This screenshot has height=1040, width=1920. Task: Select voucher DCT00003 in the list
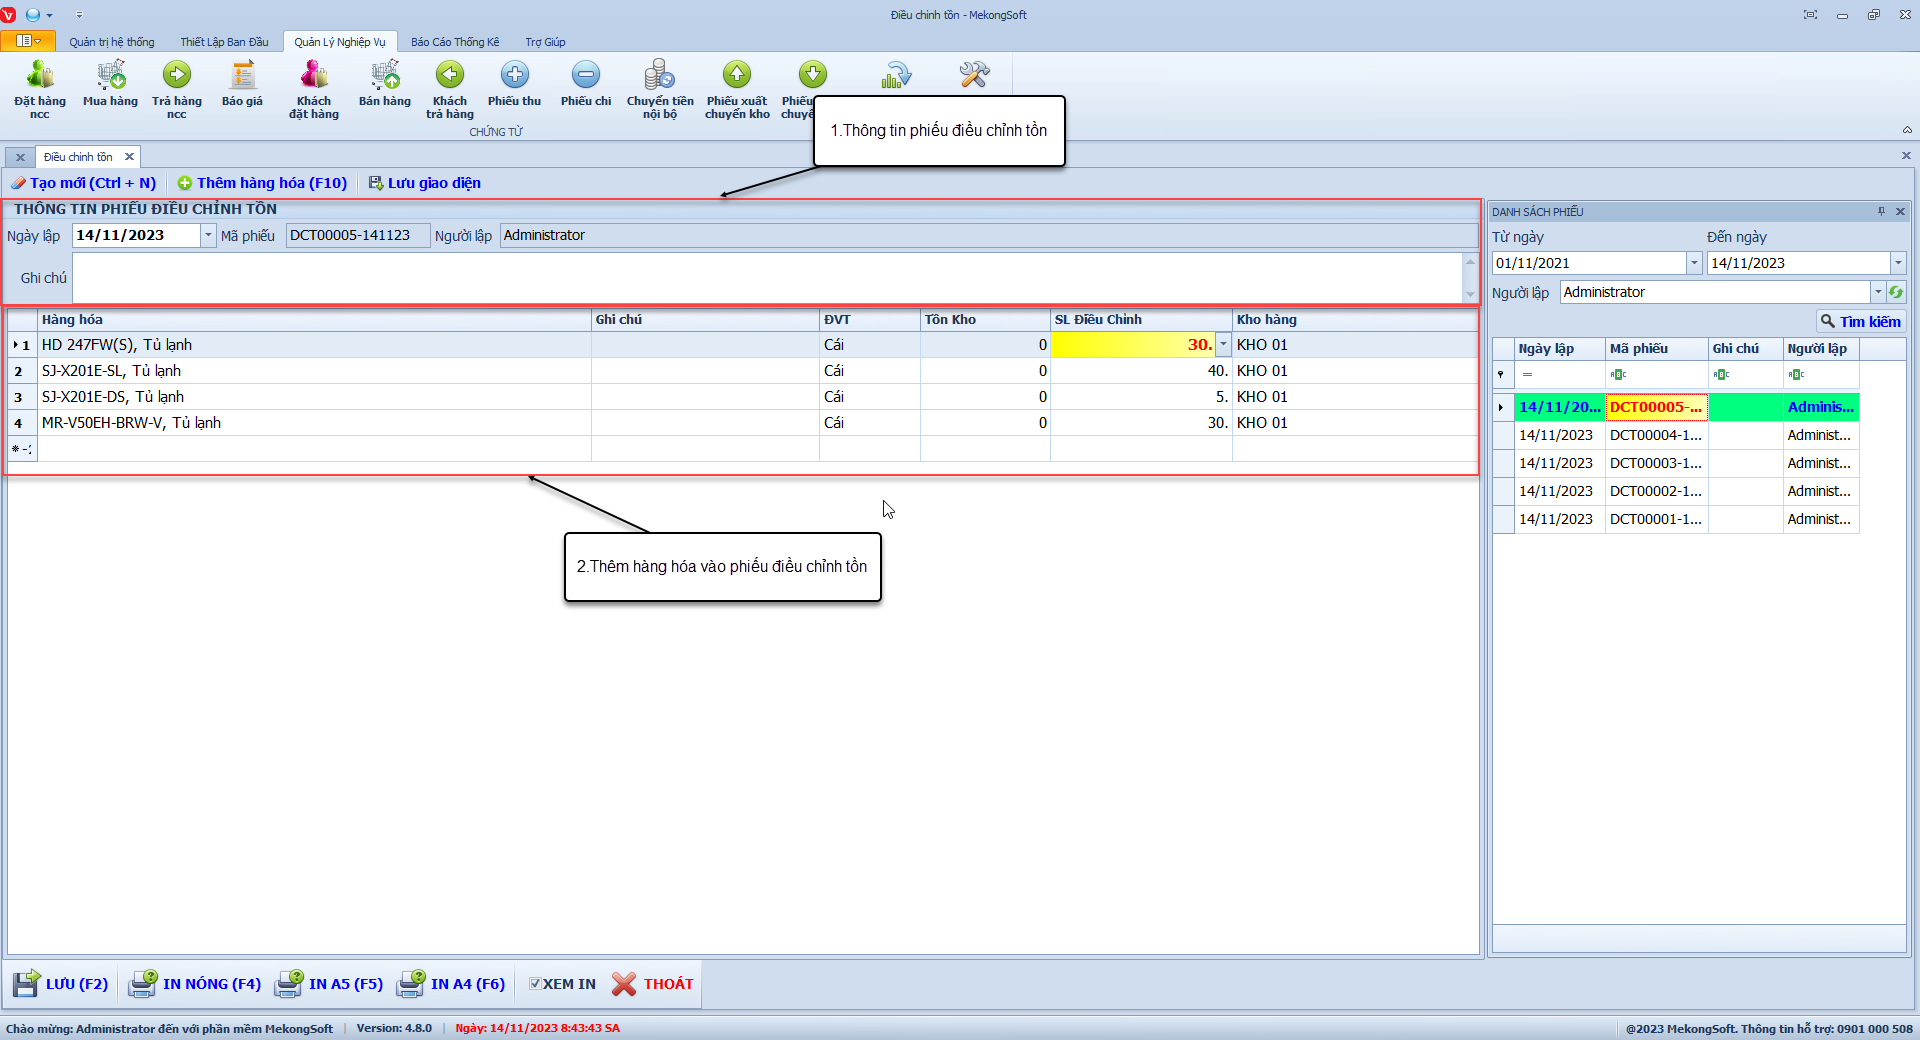click(x=1655, y=463)
